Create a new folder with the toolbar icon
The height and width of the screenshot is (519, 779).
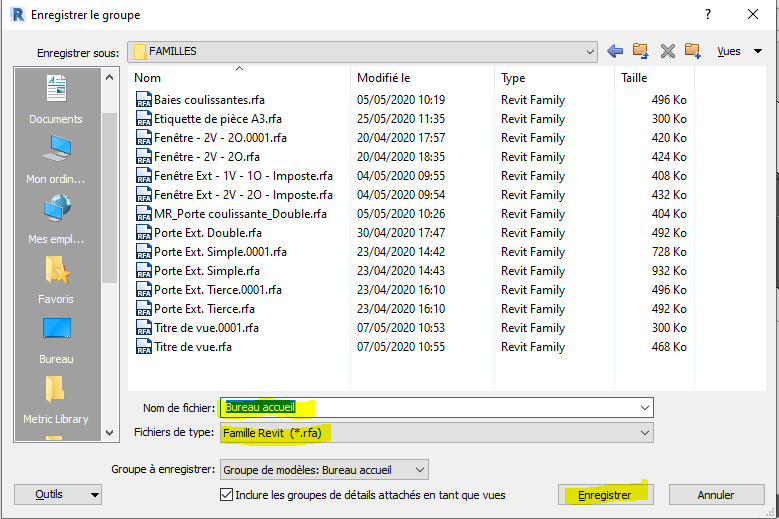(693, 51)
